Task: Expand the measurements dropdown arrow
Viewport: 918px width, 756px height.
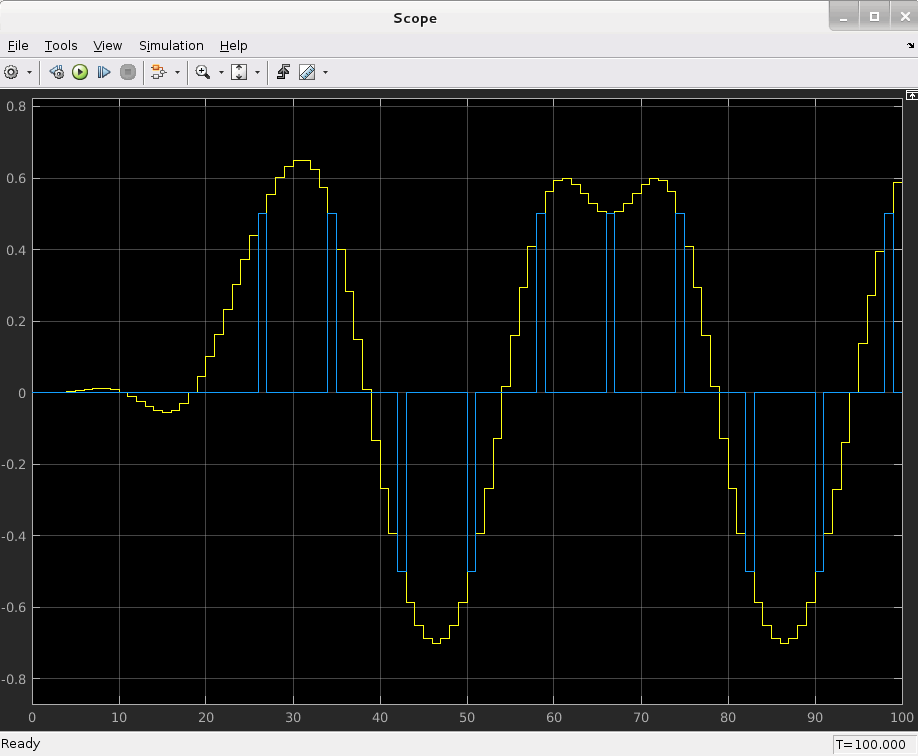Action: coord(325,72)
